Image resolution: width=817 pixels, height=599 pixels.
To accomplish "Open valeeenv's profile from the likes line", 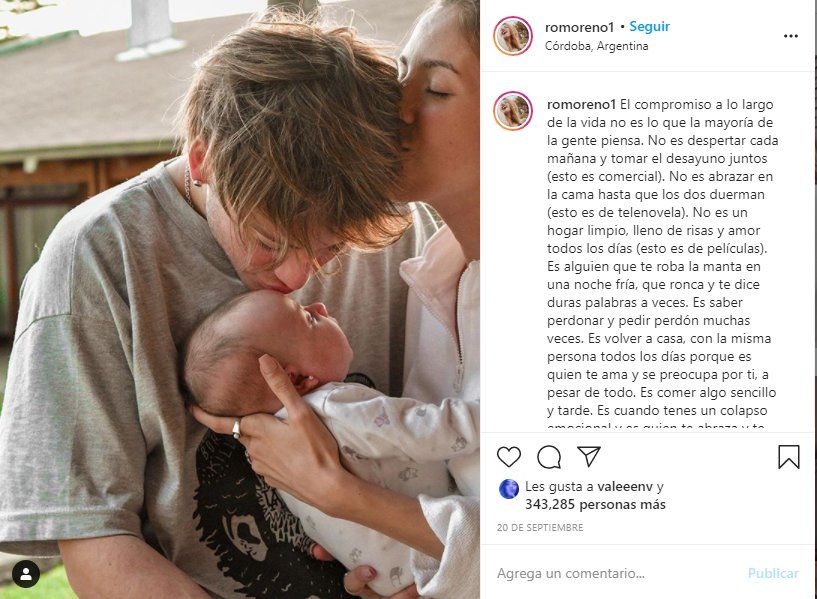I will pyautogui.click(x=625, y=486).
